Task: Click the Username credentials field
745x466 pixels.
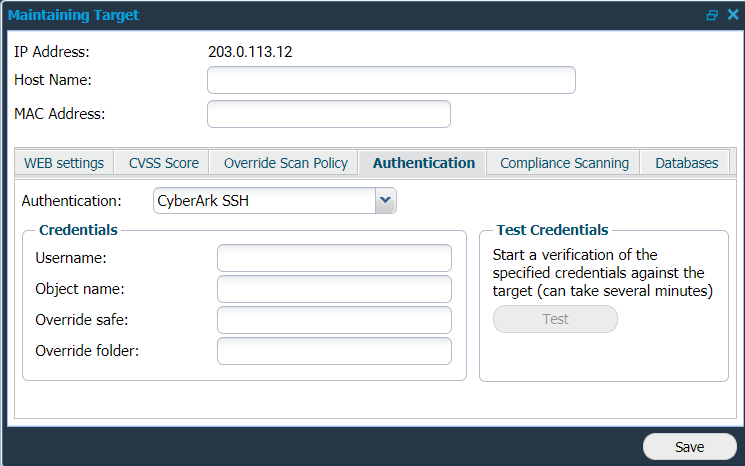Action: [x=334, y=258]
